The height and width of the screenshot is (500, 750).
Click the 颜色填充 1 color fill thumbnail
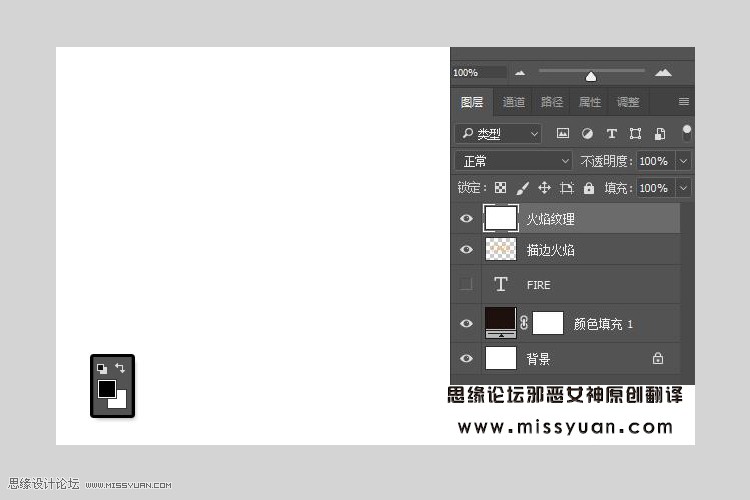pos(500,323)
